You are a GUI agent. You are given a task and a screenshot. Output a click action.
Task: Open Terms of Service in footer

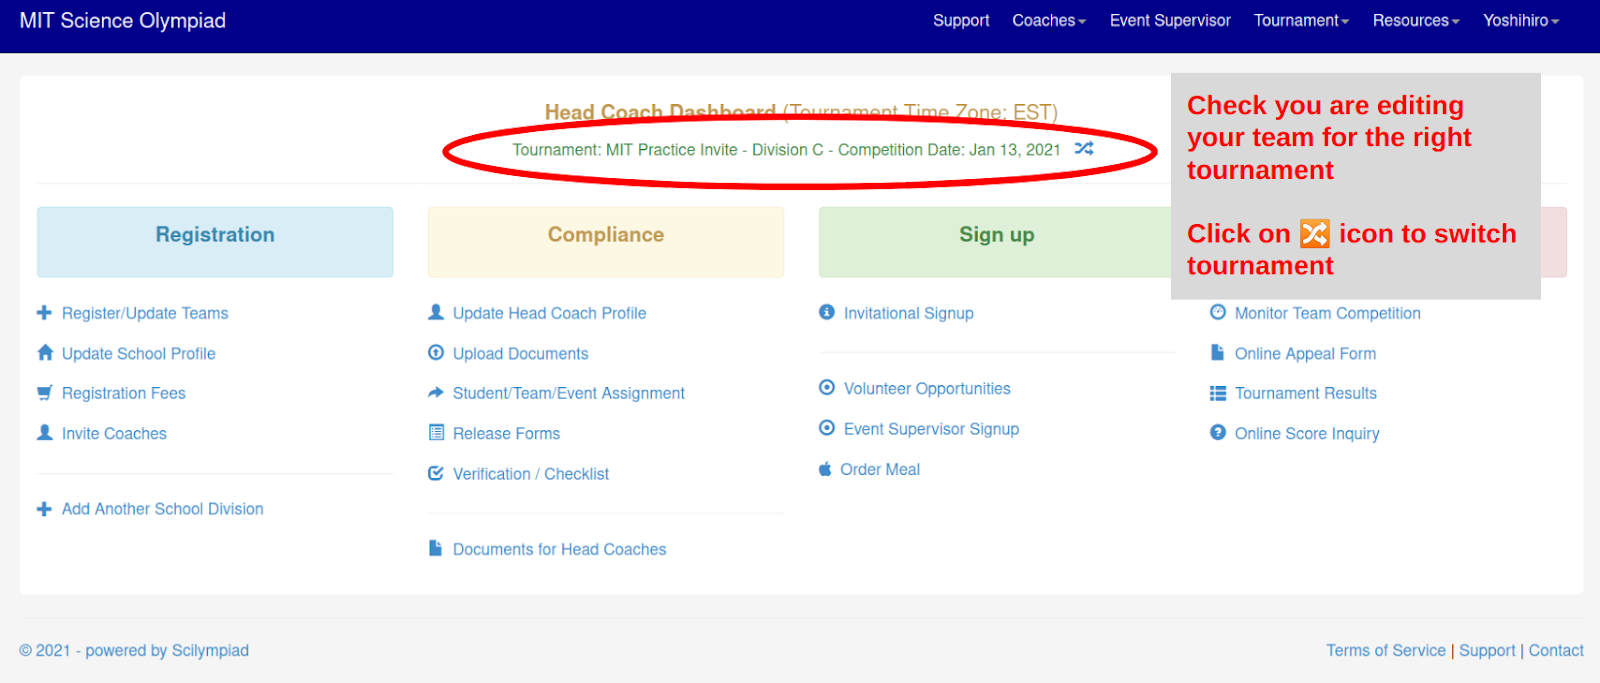(1386, 650)
